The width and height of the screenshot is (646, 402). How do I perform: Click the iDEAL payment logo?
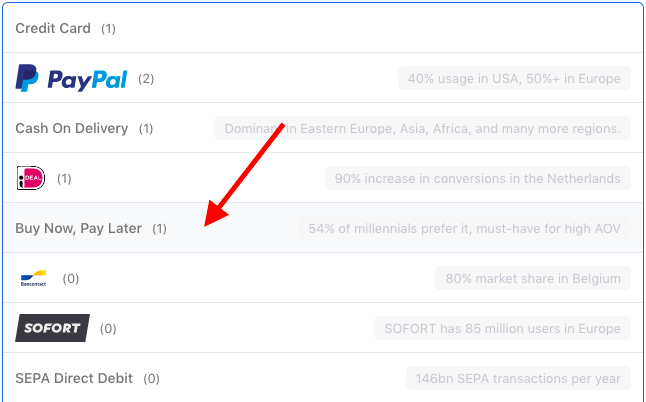coord(31,178)
